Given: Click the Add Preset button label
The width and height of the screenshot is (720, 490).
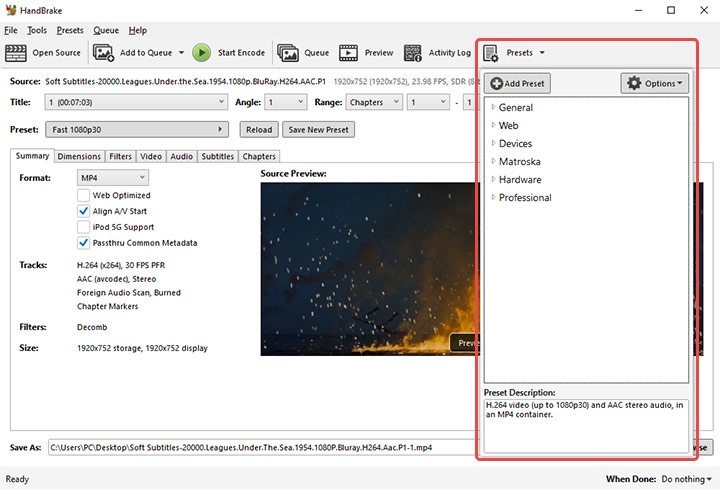Looking at the screenshot, I should (x=524, y=84).
